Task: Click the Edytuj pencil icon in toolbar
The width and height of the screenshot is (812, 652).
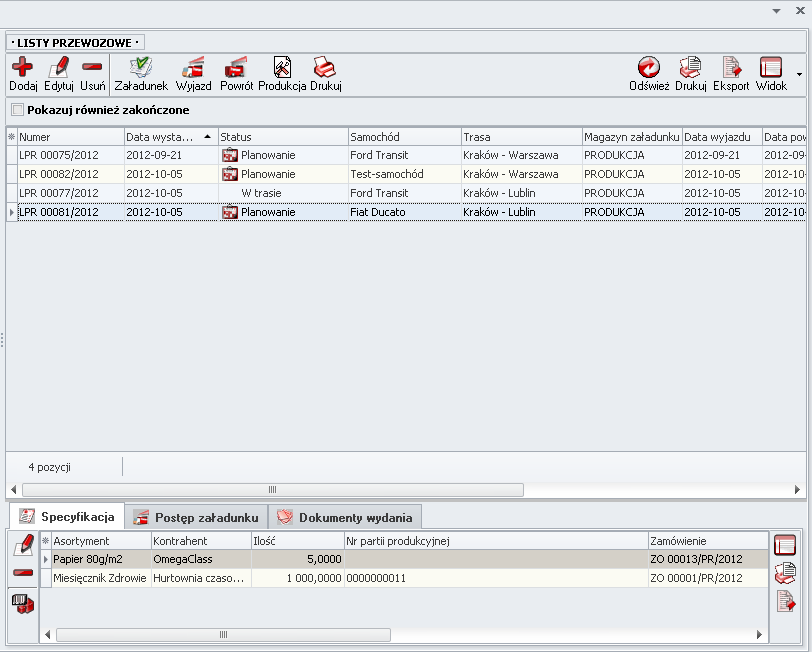Action: click(x=59, y=68)
